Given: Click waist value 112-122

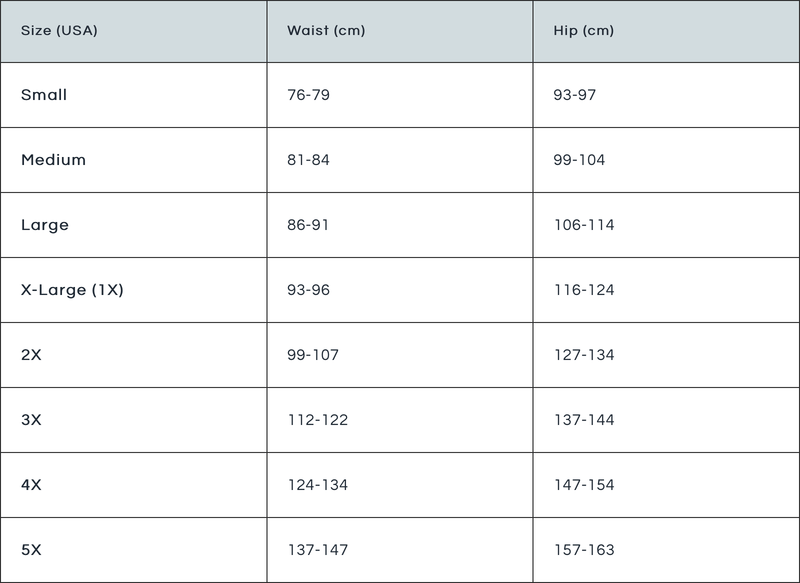Looking at the screenshot, I should [317, 420].
